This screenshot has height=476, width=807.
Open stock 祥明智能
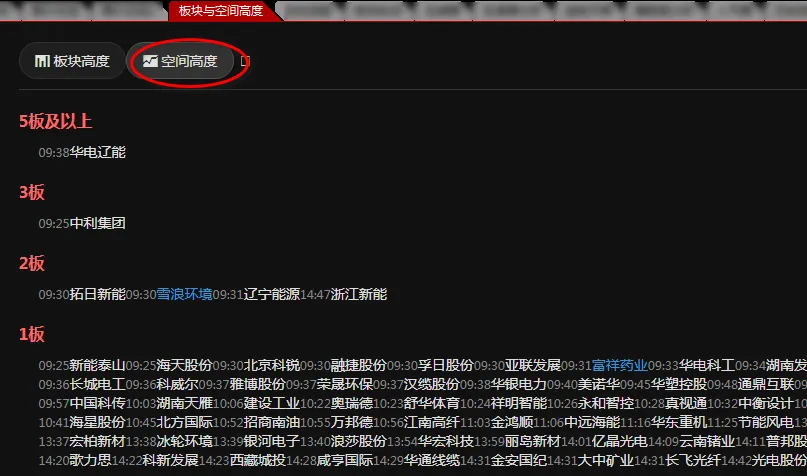click(x=519, y=403)
